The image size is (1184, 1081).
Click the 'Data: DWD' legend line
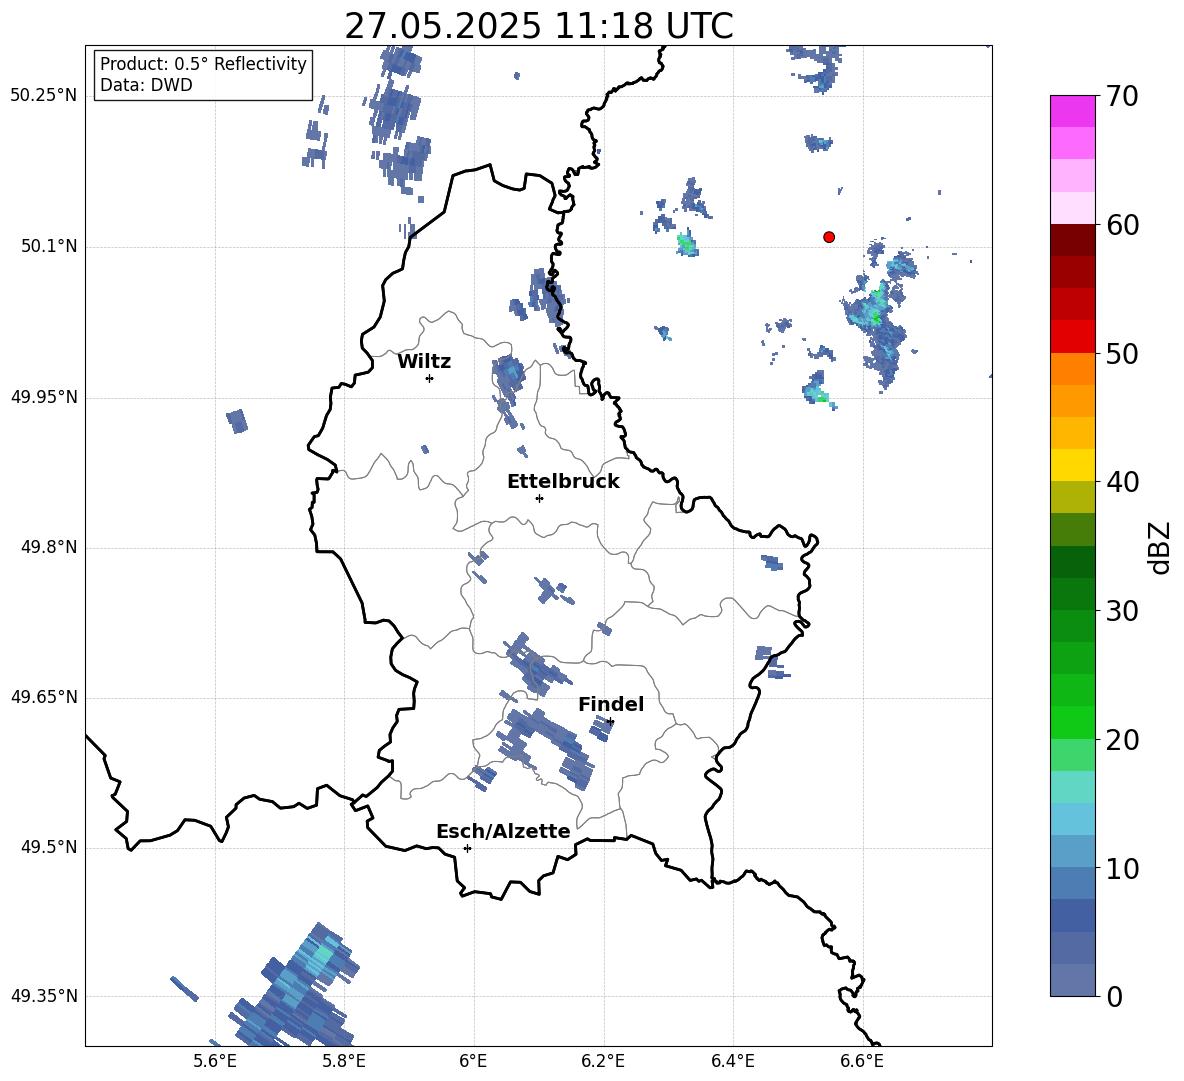coord(146,85)
